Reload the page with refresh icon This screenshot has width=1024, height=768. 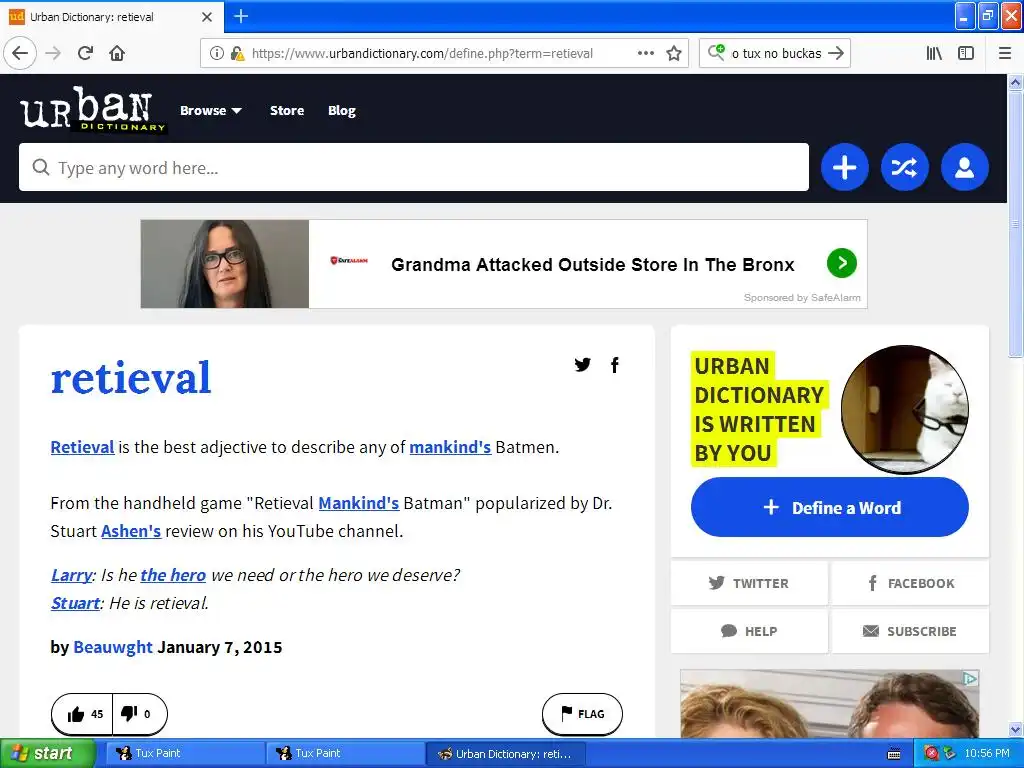point(85,53)
